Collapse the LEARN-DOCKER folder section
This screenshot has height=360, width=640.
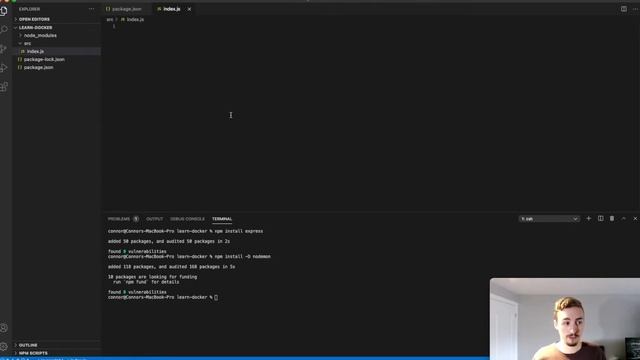[56, 27]
